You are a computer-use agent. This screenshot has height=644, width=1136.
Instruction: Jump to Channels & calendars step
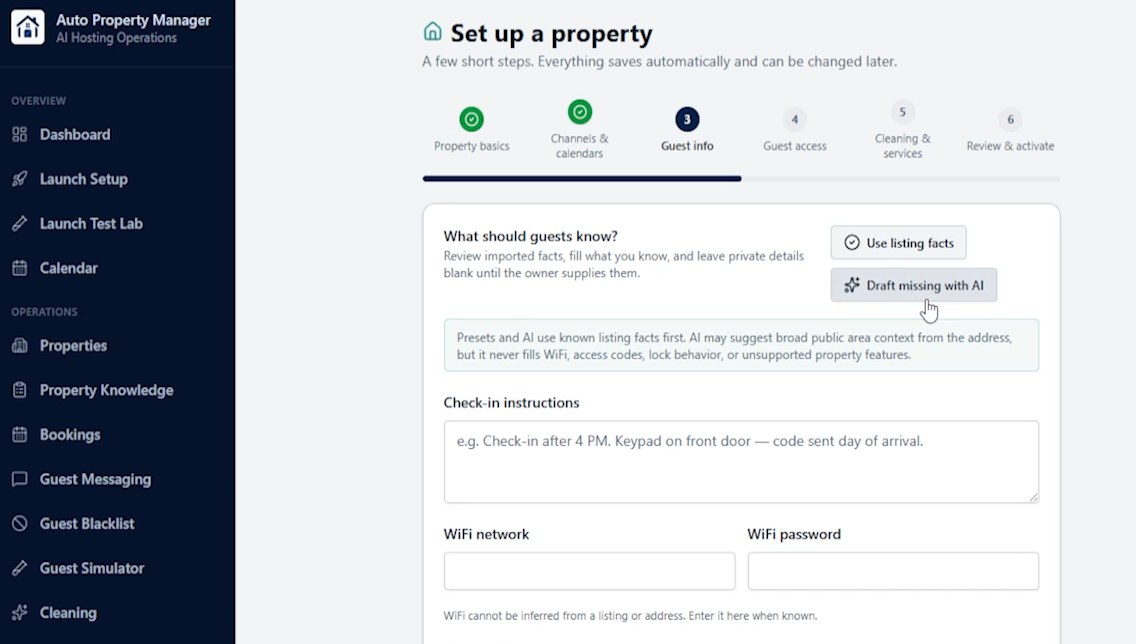pos(580,130)
